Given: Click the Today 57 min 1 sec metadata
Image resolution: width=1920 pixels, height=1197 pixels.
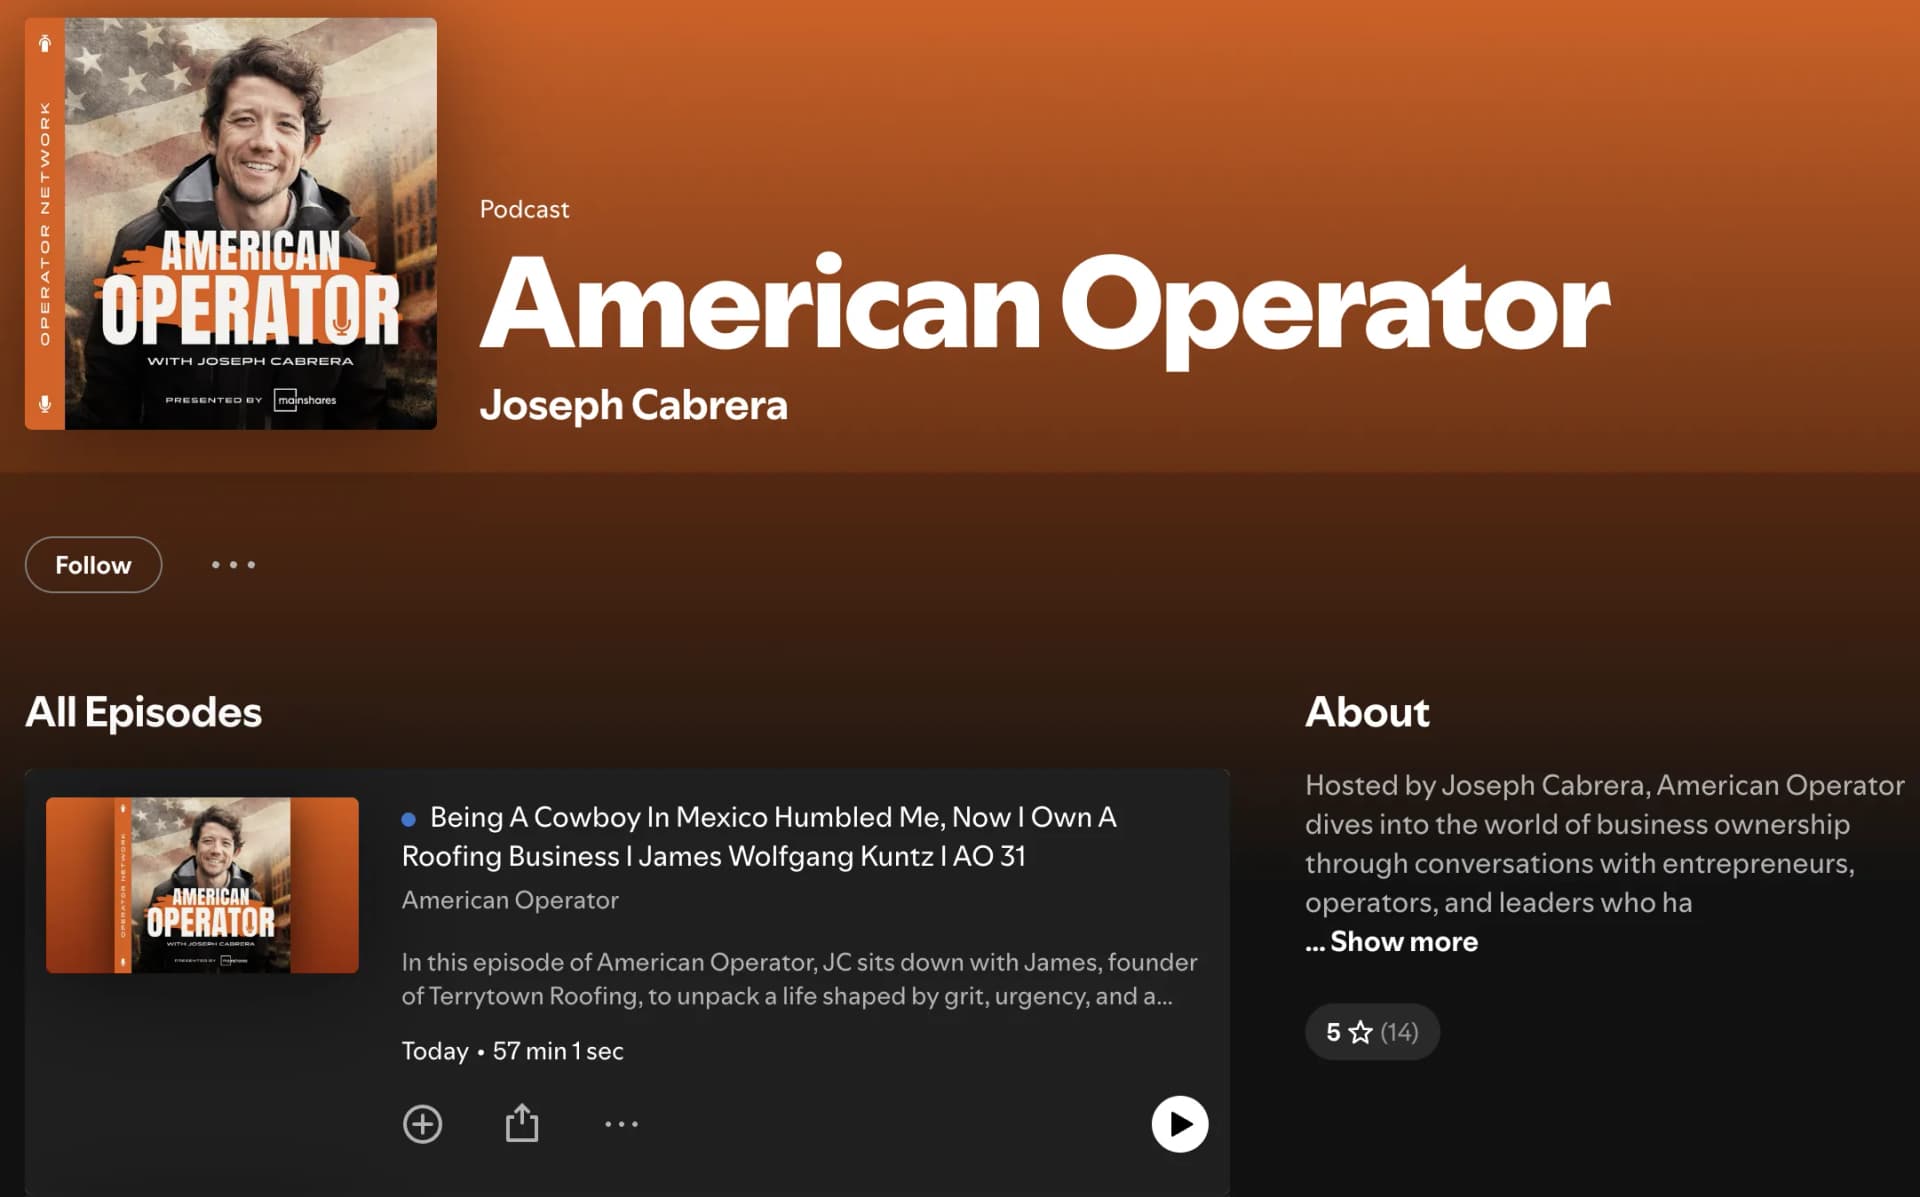Looking at the screenshot, I should (x=512, y=1051).
